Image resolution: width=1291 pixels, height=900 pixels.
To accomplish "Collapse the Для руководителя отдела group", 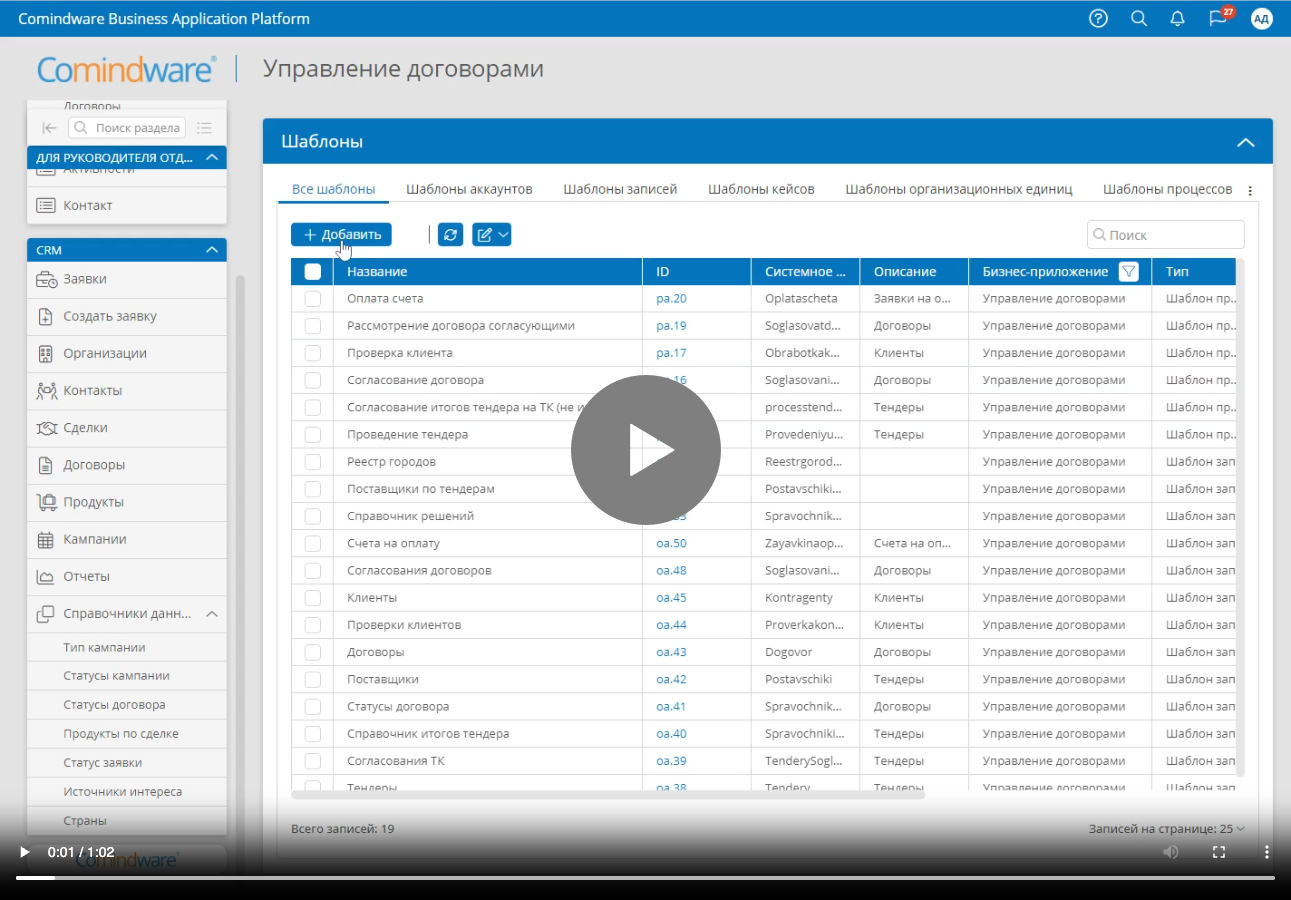I will click(211, 157).
